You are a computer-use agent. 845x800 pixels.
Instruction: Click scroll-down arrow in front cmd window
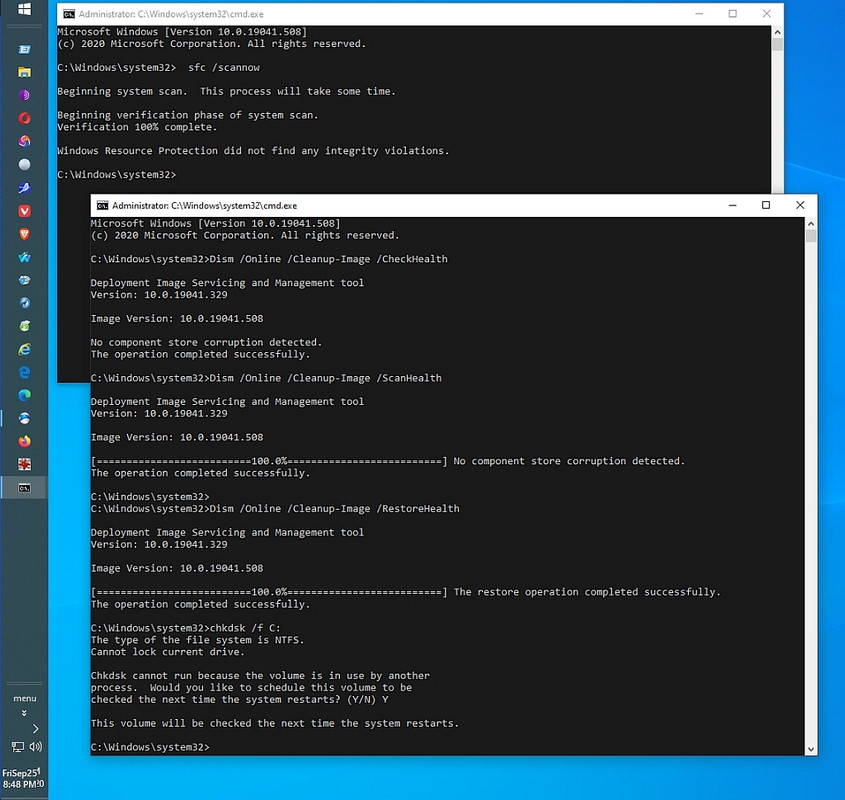pos(811,749)
